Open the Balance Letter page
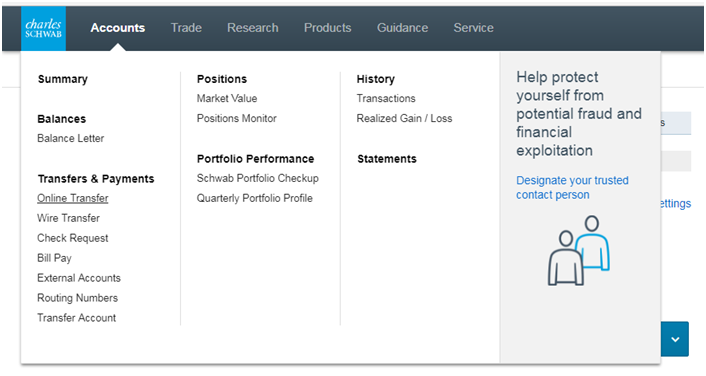706x376 pixels. (71, 138)
